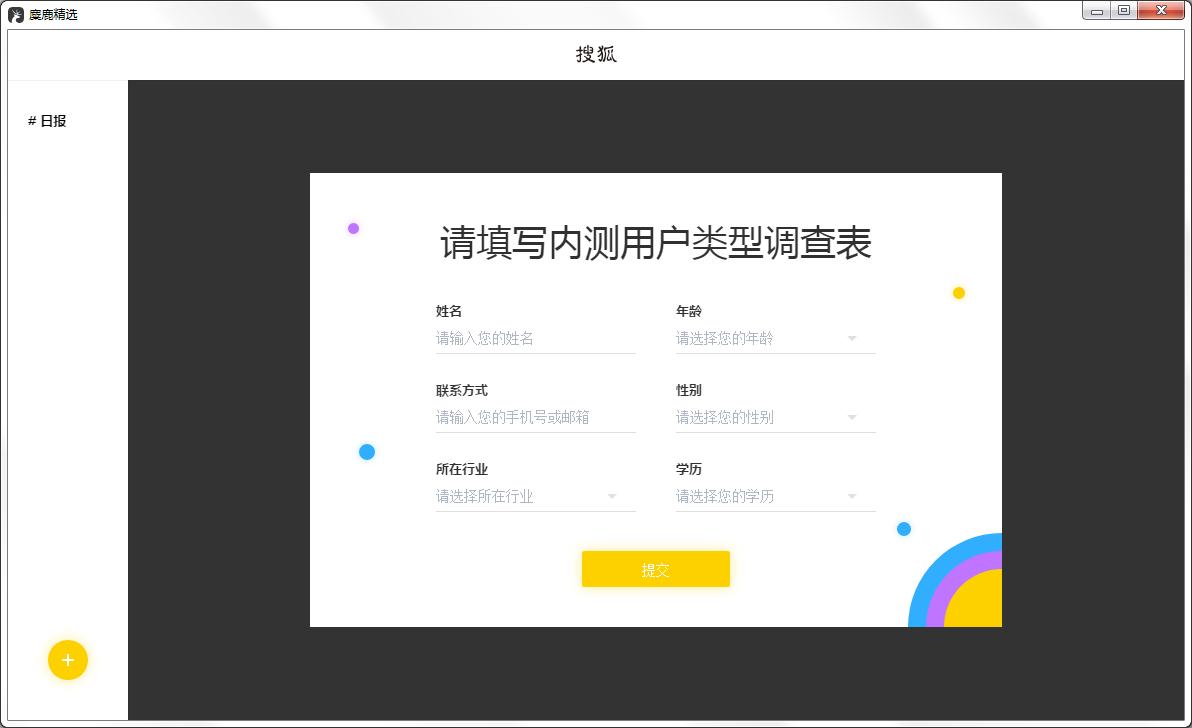
Task: Open the 请选择您的学历 dropdown
Action: 775,496
